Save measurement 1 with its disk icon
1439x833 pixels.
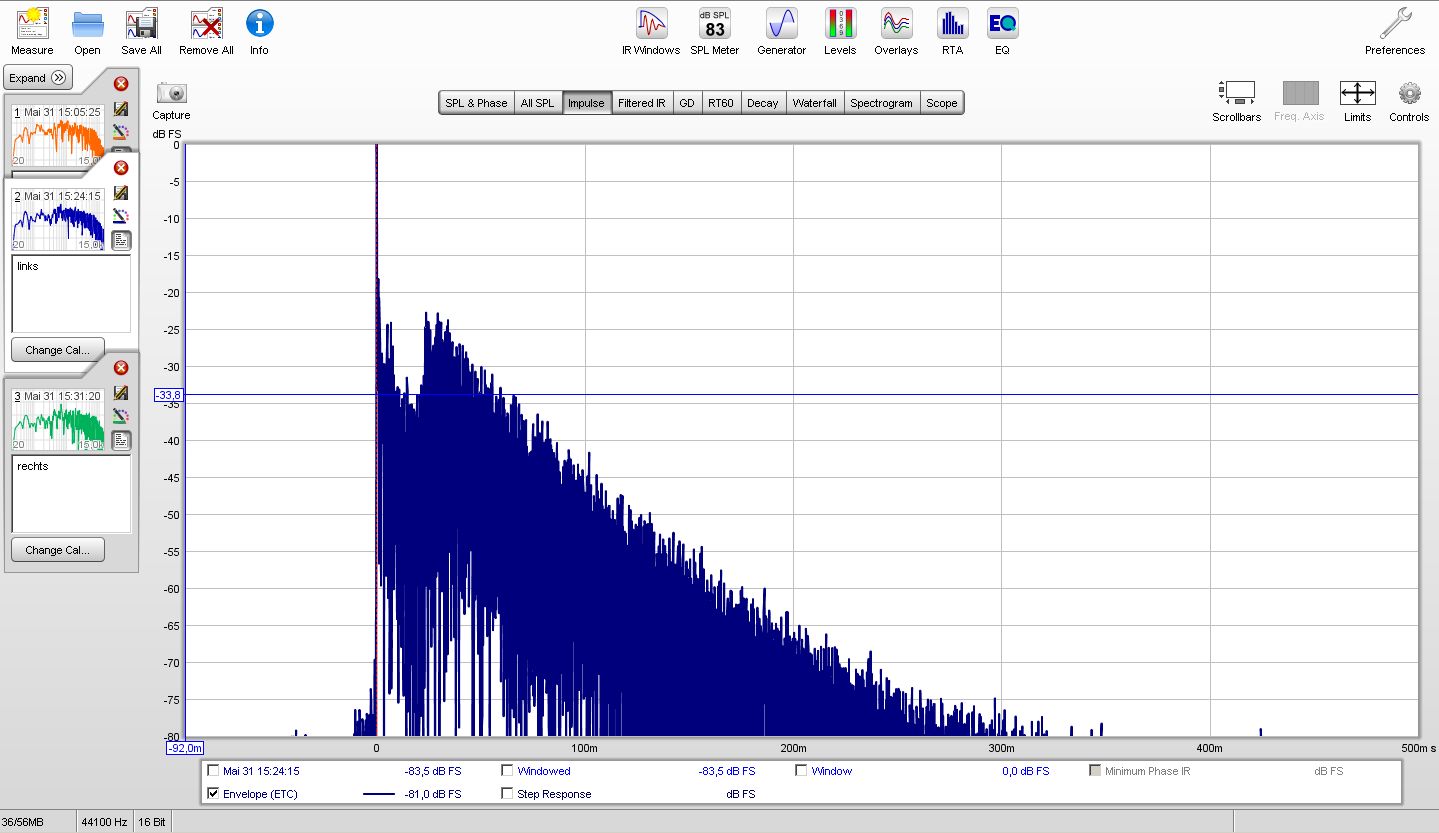(121, 108)
